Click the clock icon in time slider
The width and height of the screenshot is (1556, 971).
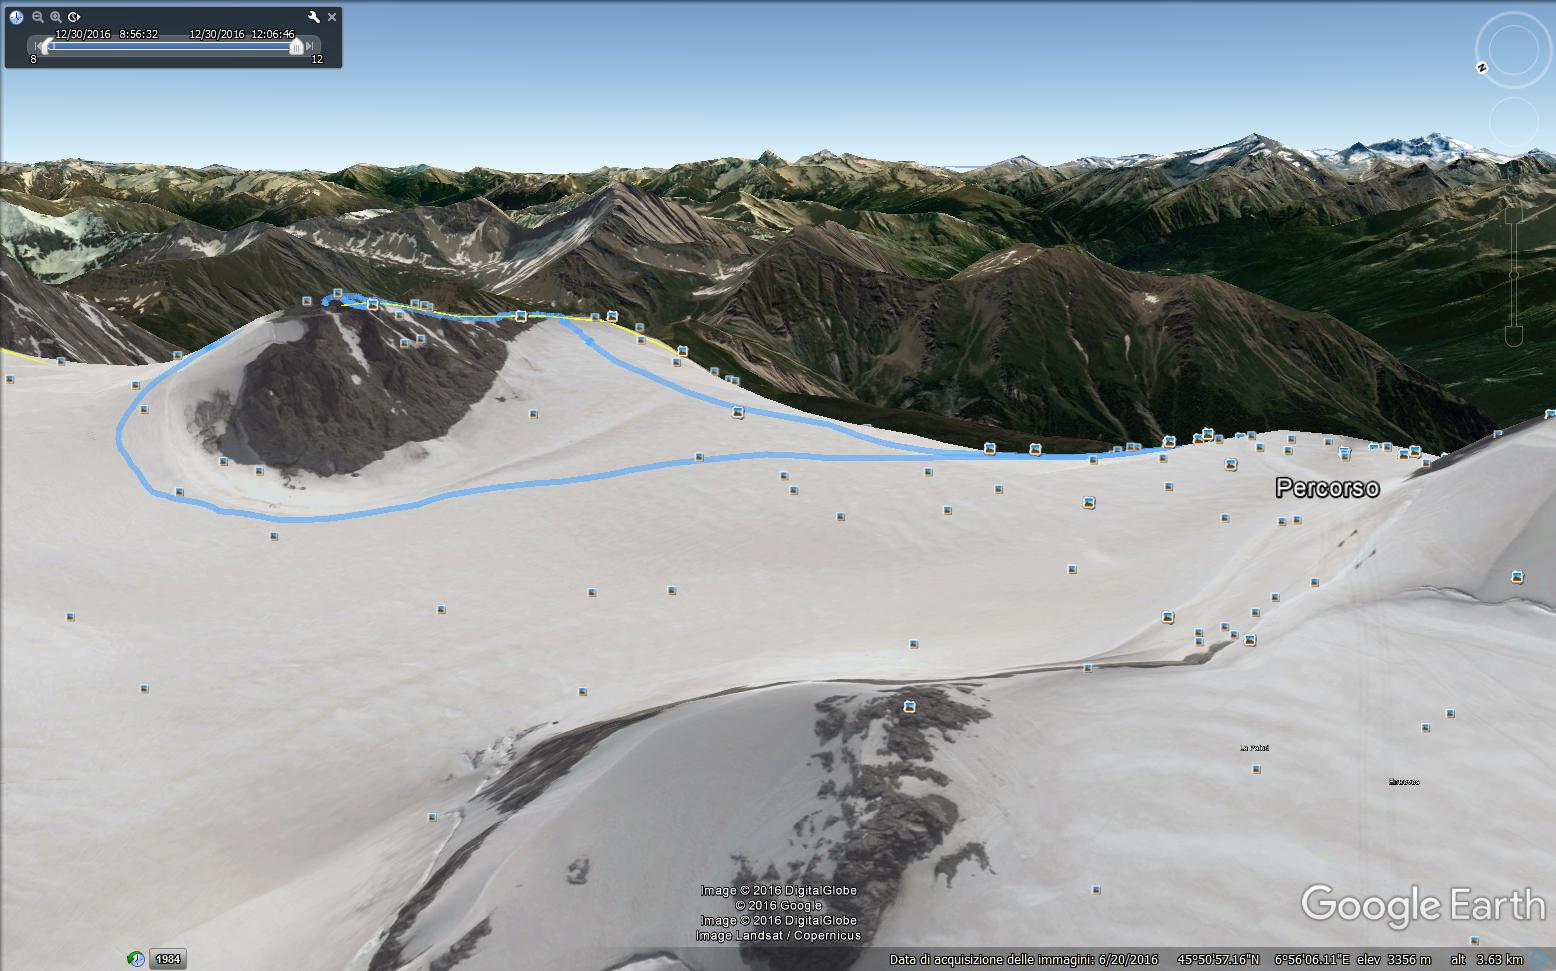click(x=16, y=17)
